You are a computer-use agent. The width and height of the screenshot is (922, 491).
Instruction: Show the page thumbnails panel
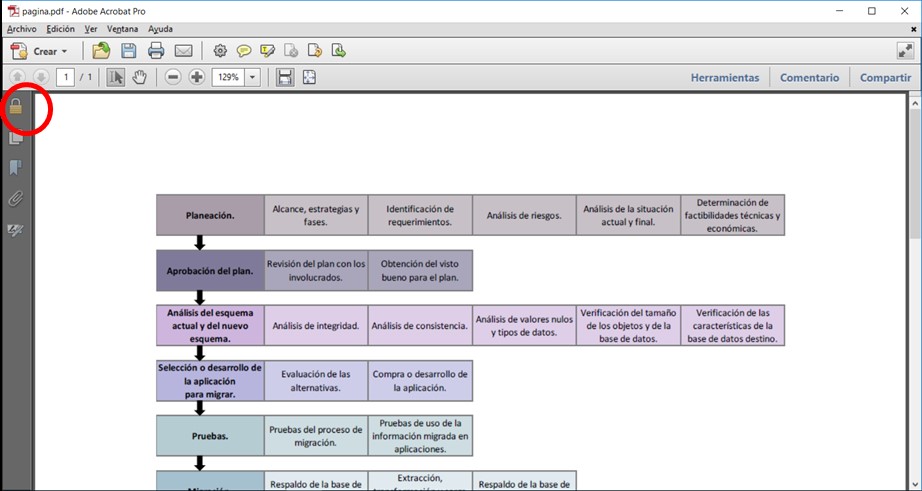click(16, 138)
